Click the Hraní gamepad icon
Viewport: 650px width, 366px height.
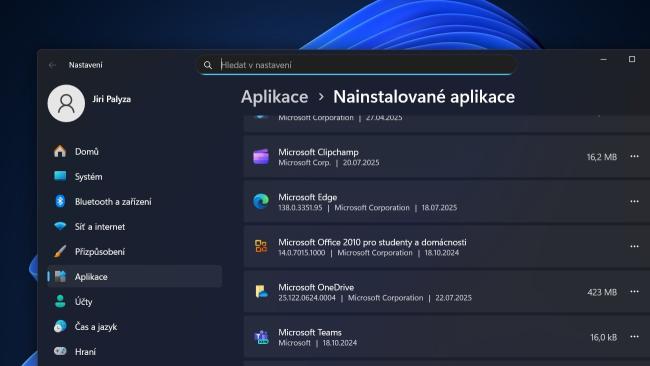(x=60, y=351)
